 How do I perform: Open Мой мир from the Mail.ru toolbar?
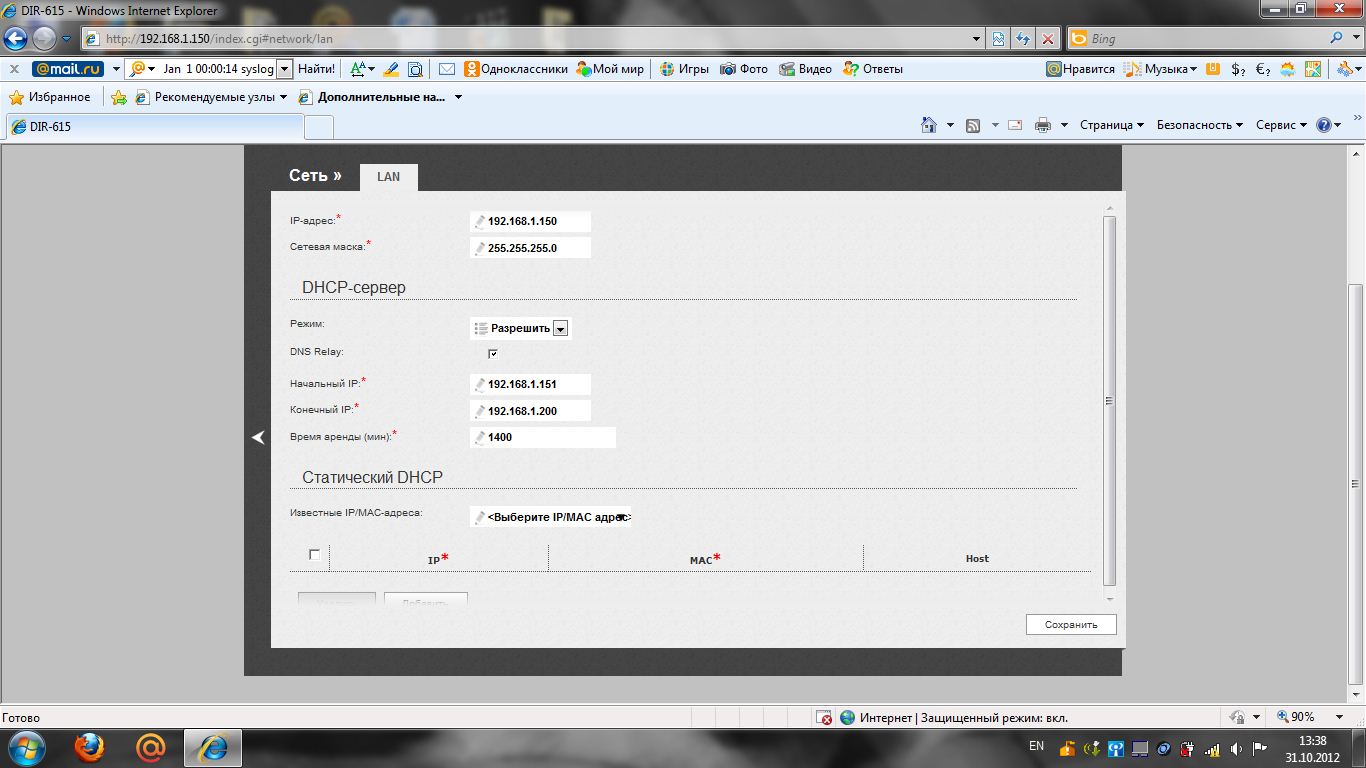point(611,69)
